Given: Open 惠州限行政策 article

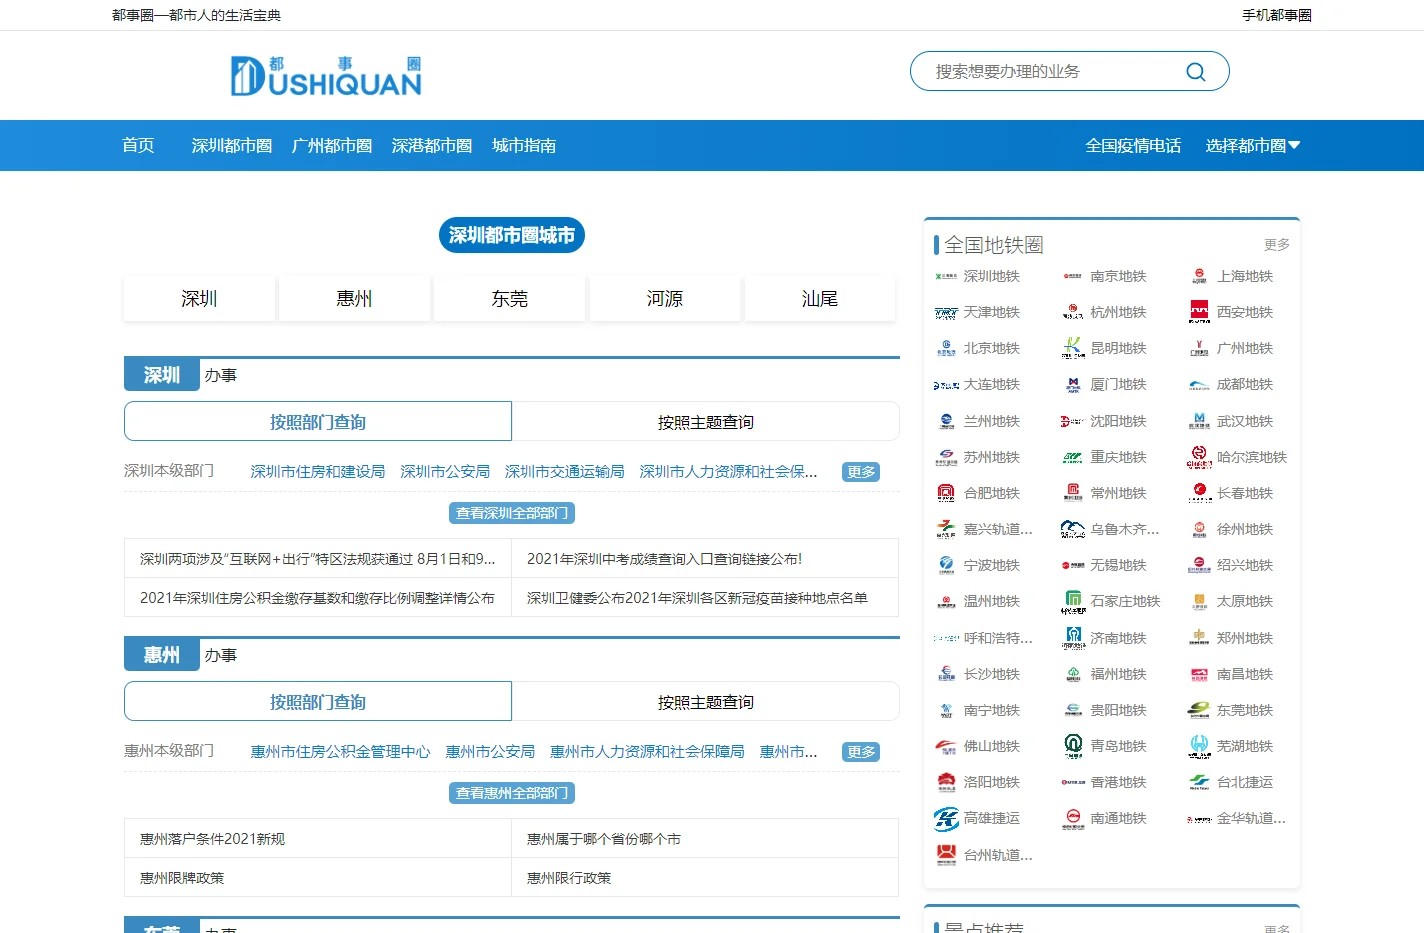Looking at the screenshot, I should pos(569,878).
